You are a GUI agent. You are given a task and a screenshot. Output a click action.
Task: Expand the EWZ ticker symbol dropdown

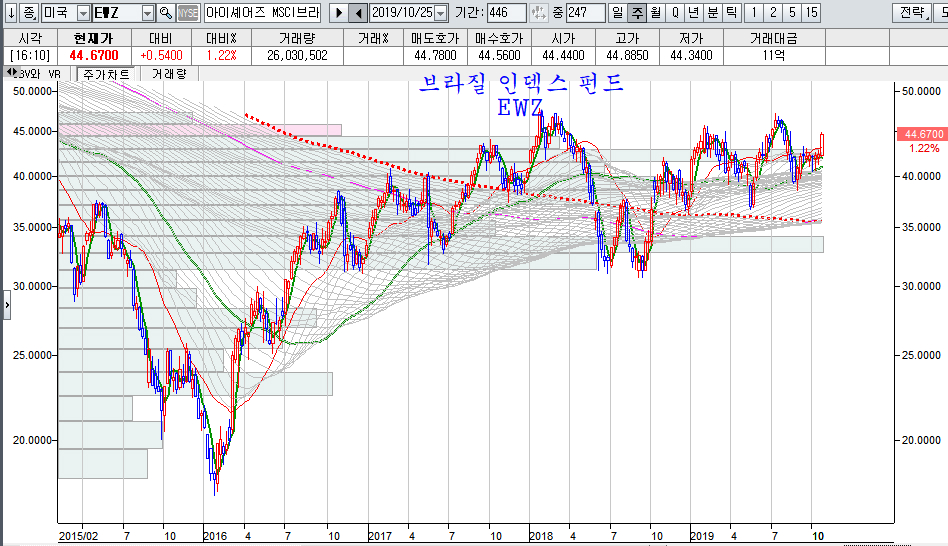click(x=148, y=13)
